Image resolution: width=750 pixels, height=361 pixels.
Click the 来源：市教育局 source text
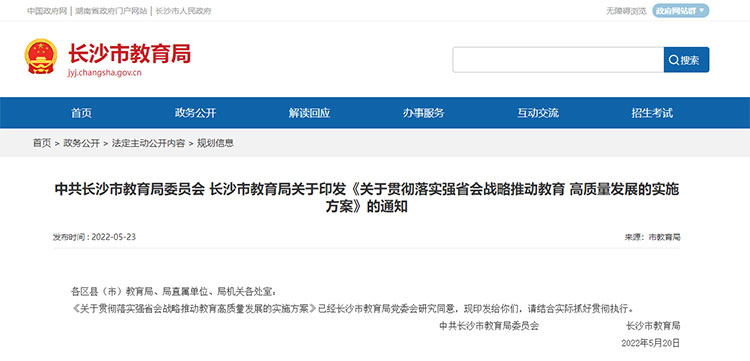click(x=652, y=237)
